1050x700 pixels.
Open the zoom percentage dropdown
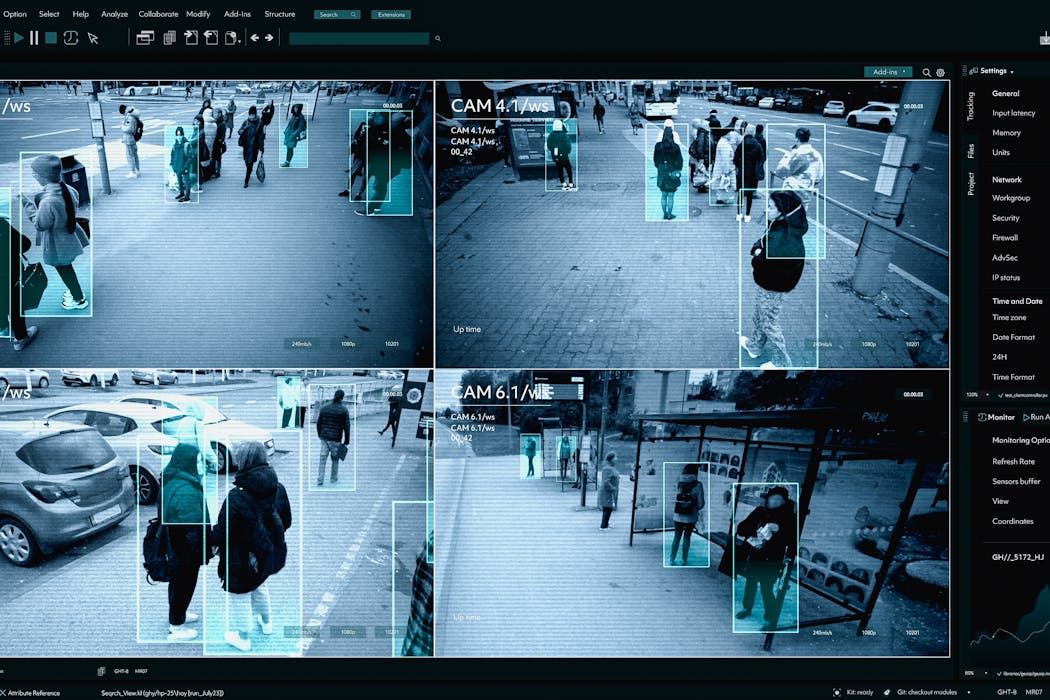tap(975, 395)
